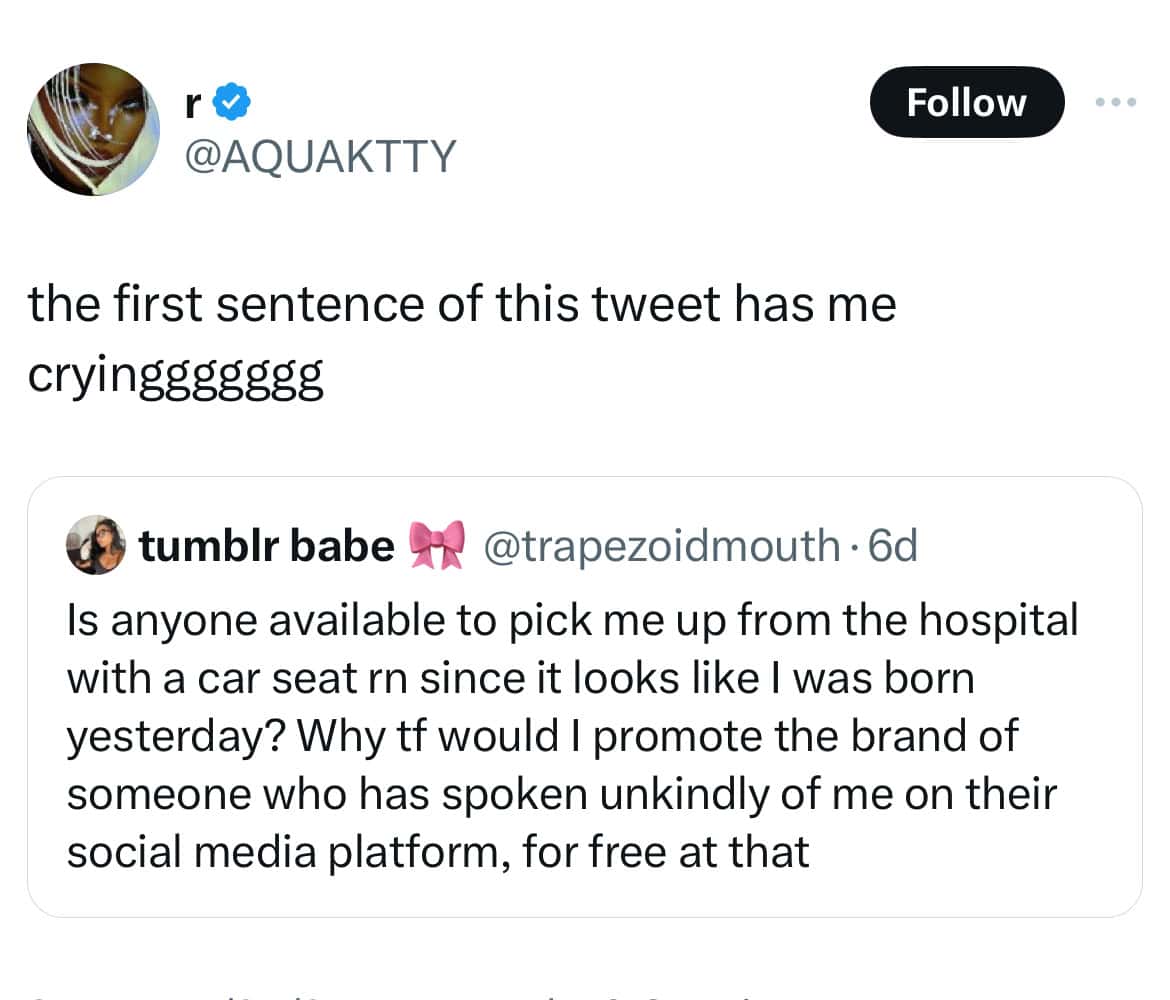This screenshot has height=1000, width=1170.
Task: Click the line "someone who has spoken unkindly"
Action: tap(561, 794)
